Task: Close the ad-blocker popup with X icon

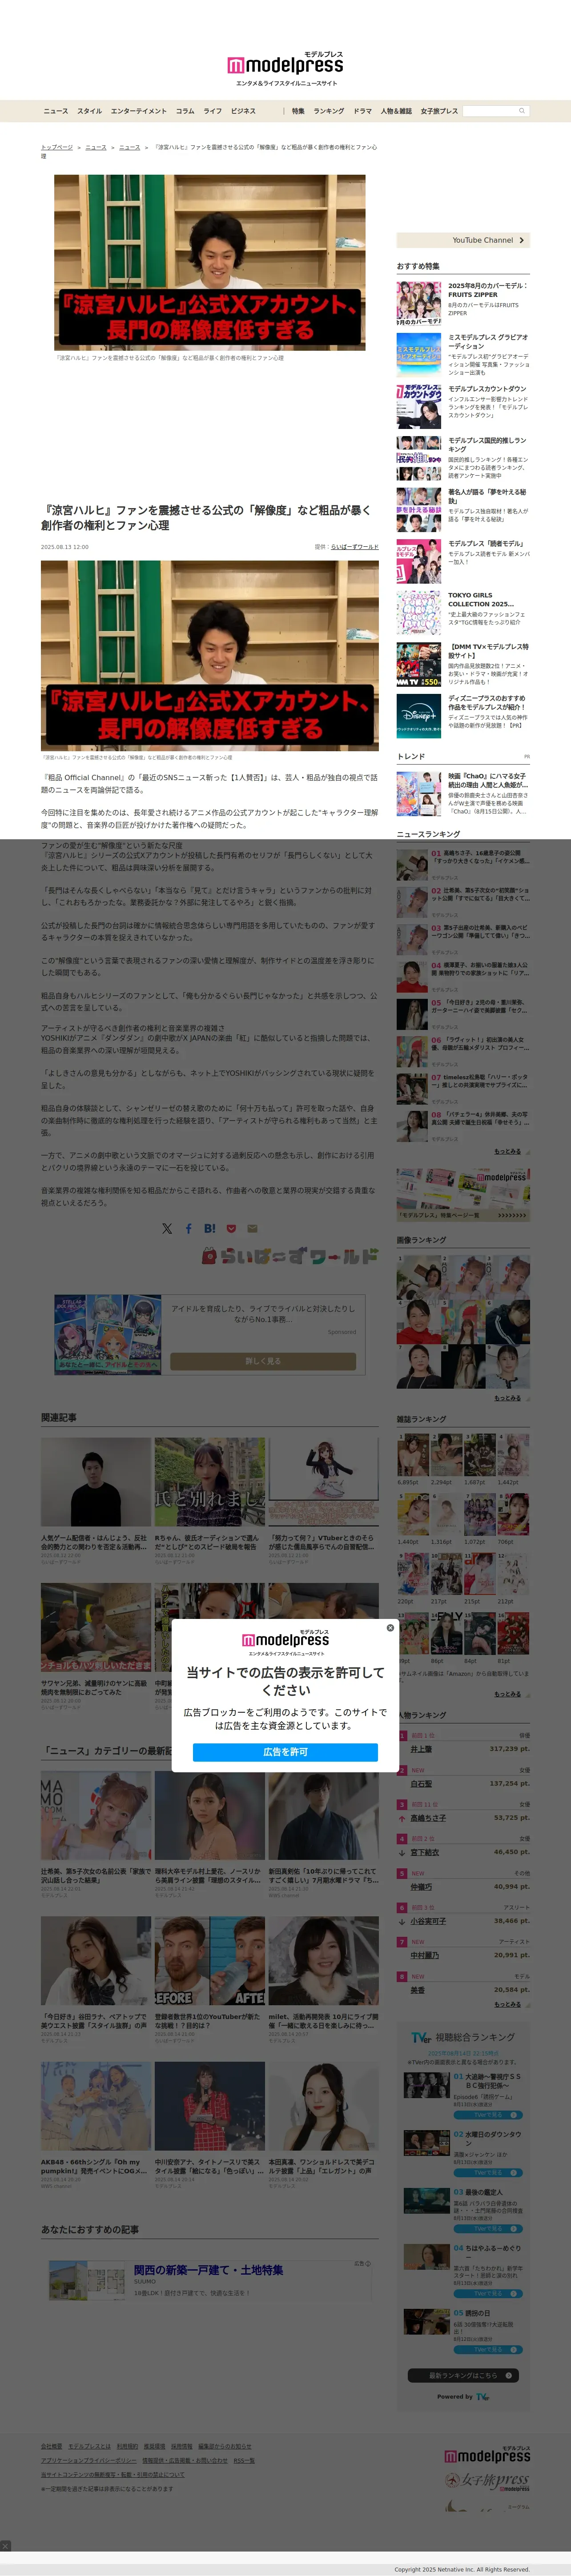Action: 390,1627
